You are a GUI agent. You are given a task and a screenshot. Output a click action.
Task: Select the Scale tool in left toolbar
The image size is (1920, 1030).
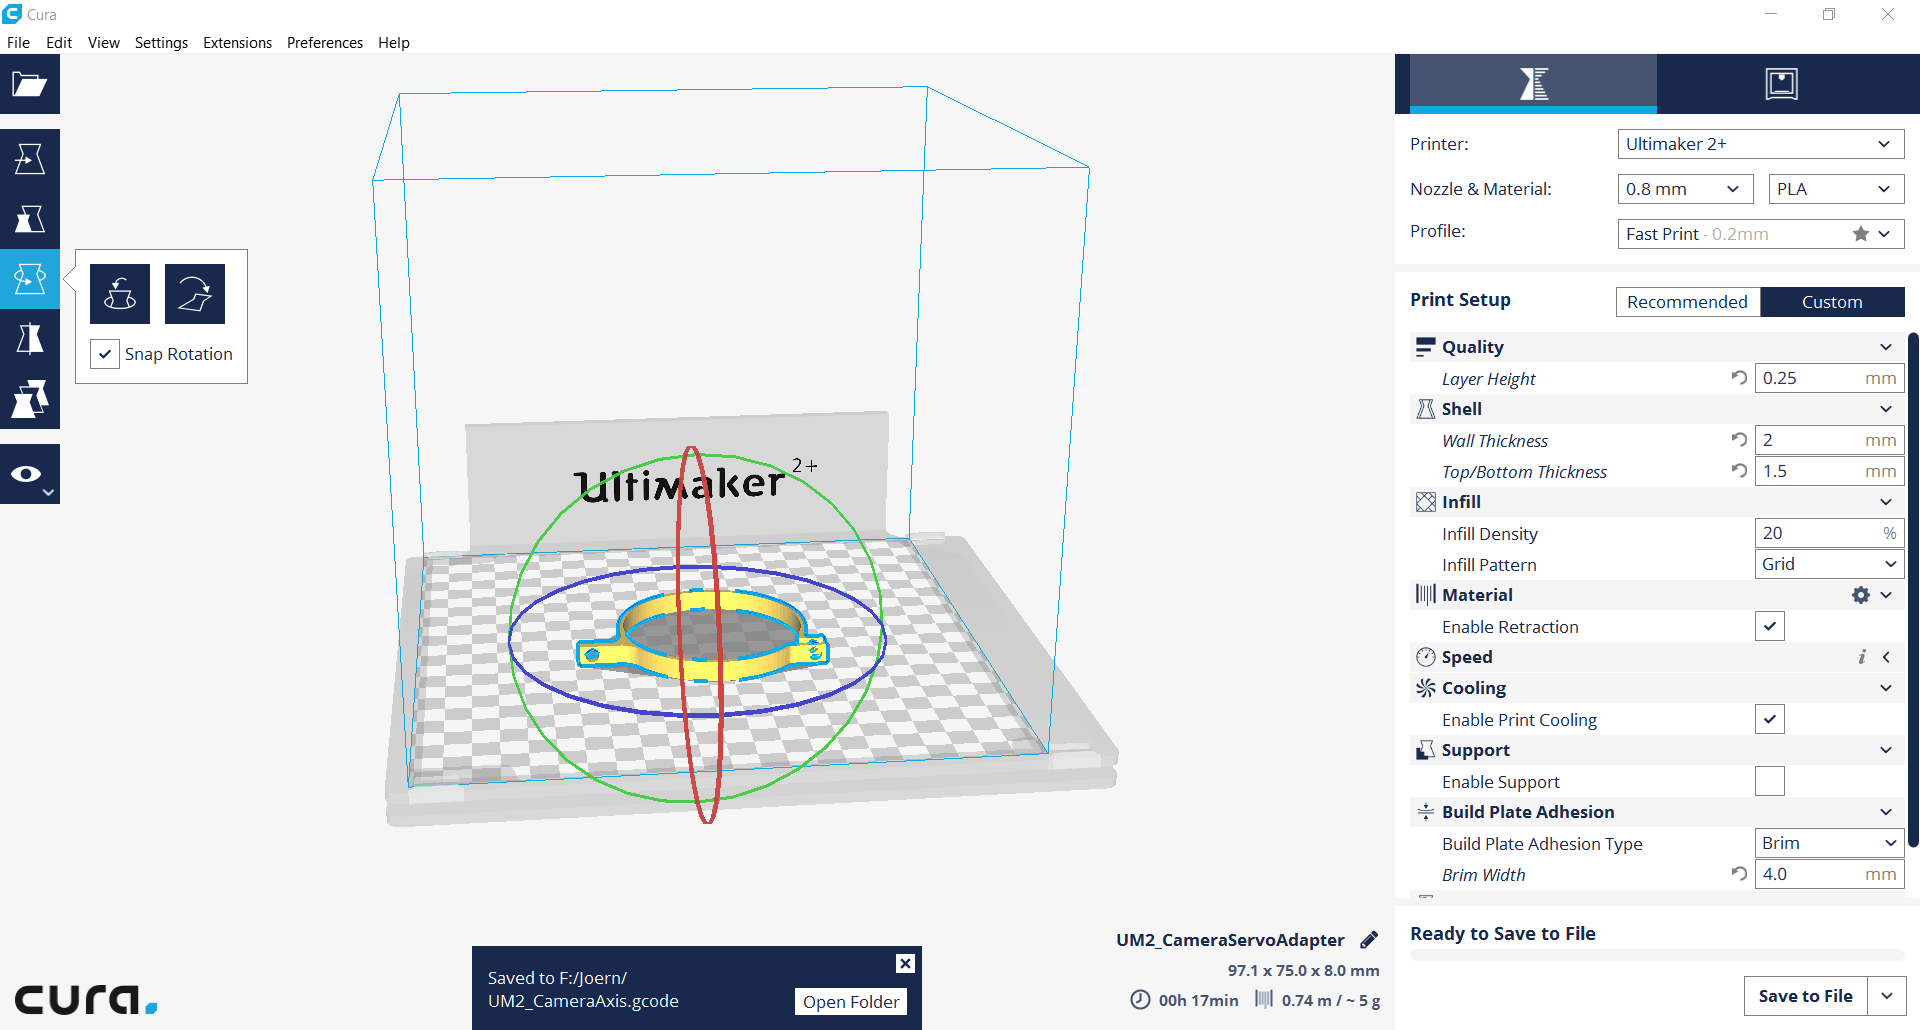[30, 219]
